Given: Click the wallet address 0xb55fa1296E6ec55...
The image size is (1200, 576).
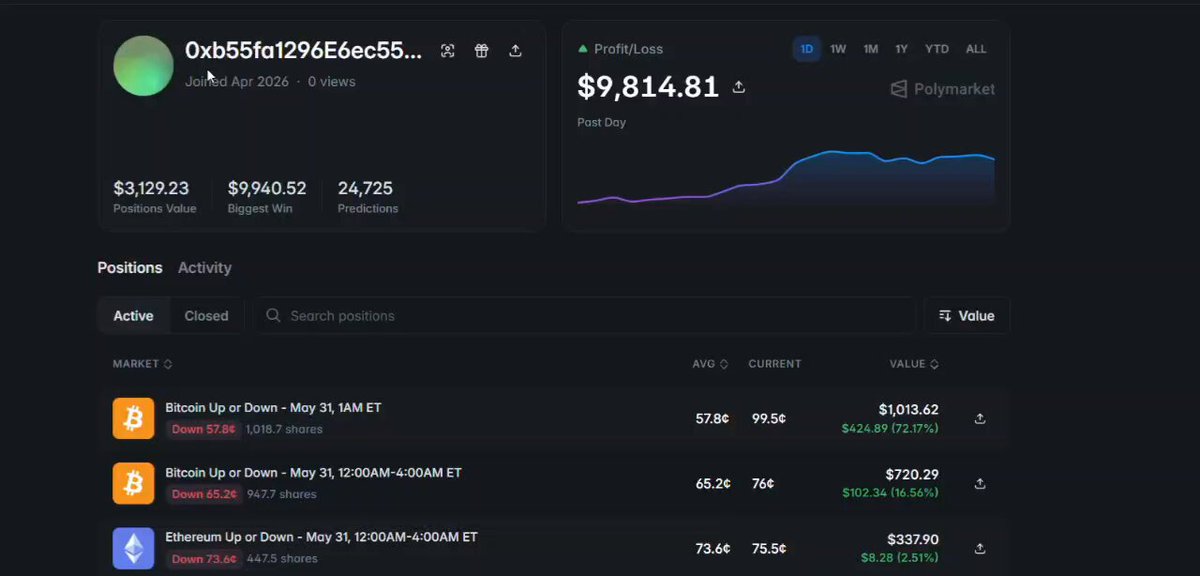Looking at the screenshot, I should click(x=303, y=51).
